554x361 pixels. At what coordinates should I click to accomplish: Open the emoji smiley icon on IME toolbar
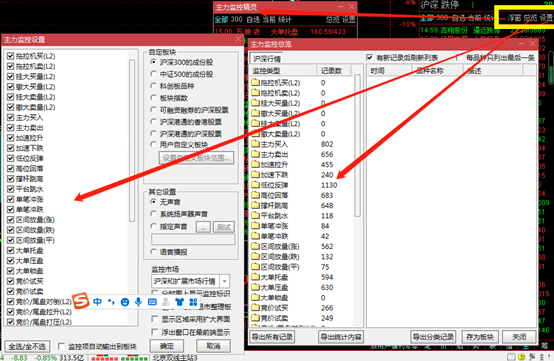tap(125, 302)
